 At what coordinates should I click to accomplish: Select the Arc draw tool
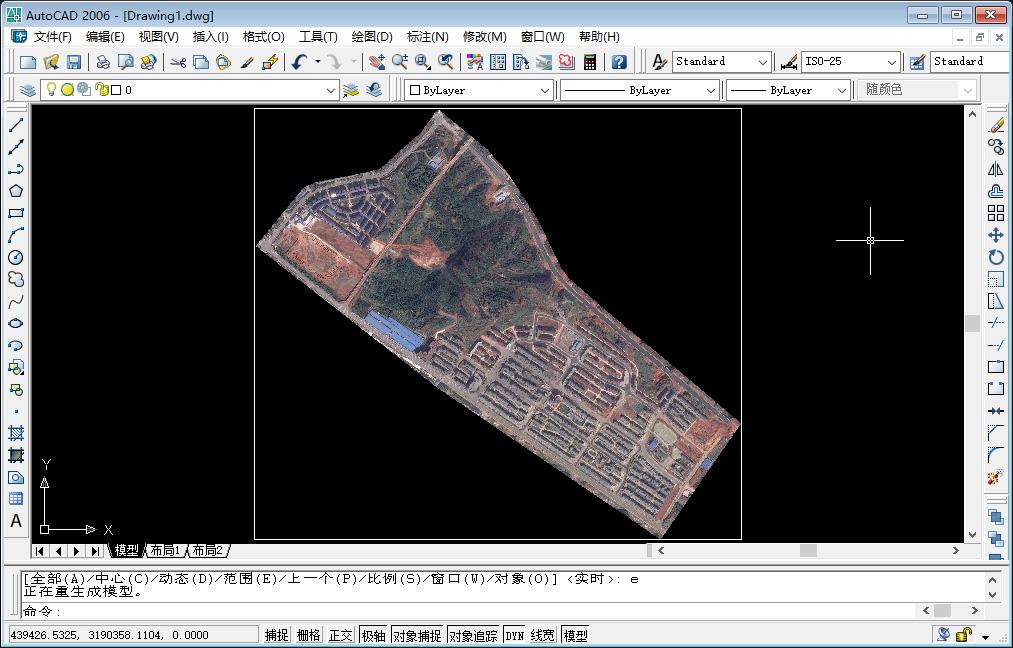(x=16, y=235)
